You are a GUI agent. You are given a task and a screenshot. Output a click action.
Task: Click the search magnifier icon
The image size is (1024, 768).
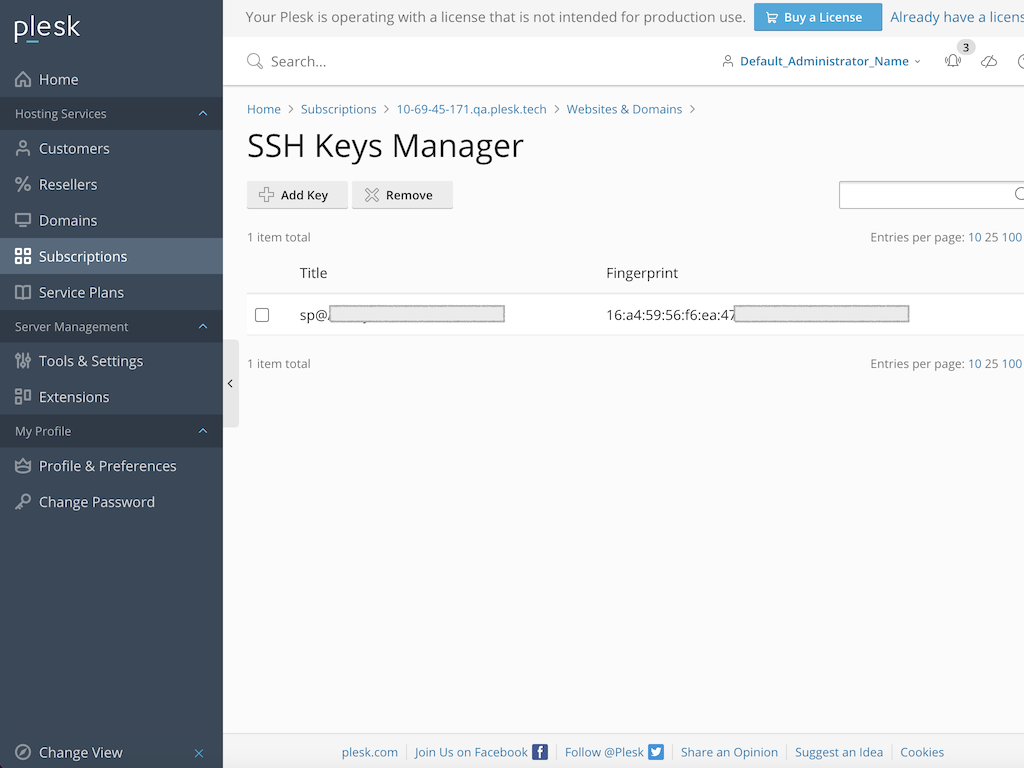pyautogui.click(x=254, y=61)
